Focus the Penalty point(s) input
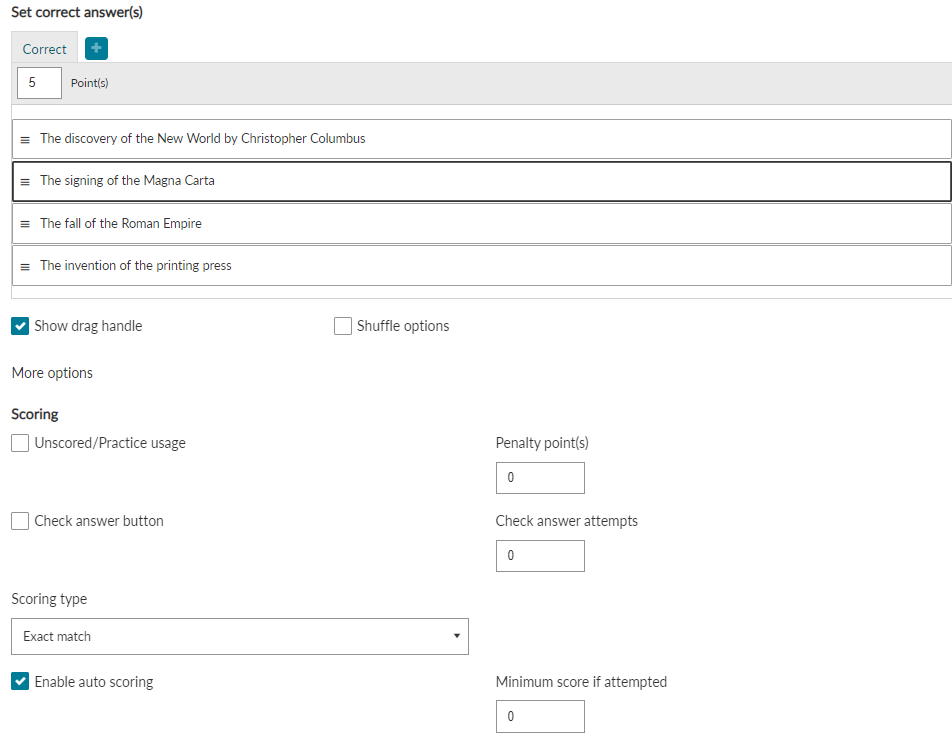Image resolution: width=952 pixels, height=741 pixels. [x=540, y=478]
